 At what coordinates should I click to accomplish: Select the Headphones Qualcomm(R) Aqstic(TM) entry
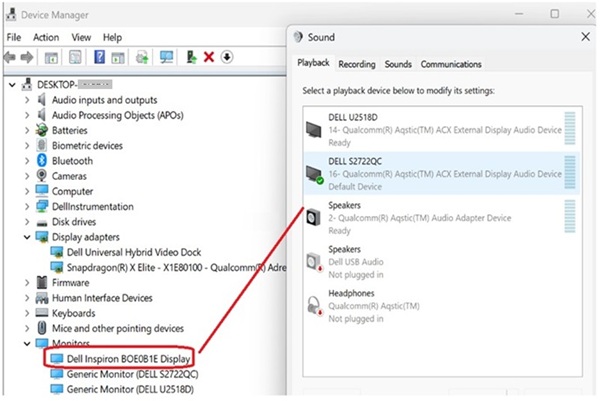point(441,306)
